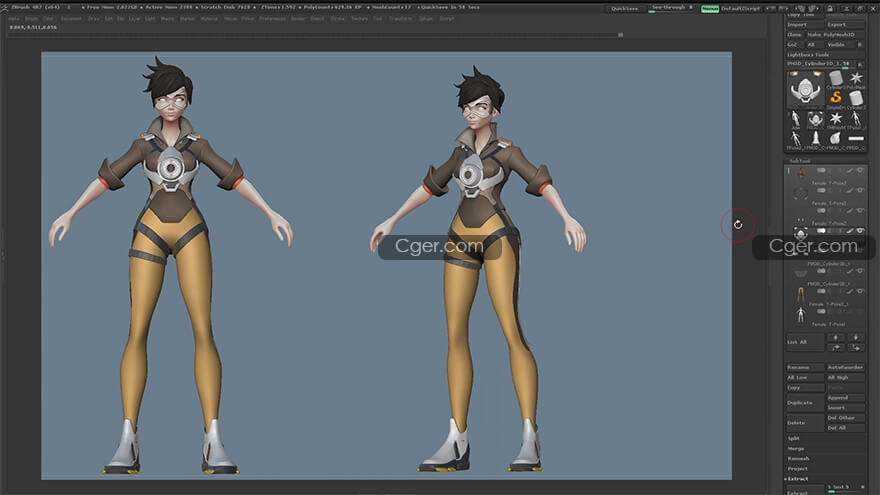Click the Import button
The image size is (880, 495).
[x=804, y=25]
